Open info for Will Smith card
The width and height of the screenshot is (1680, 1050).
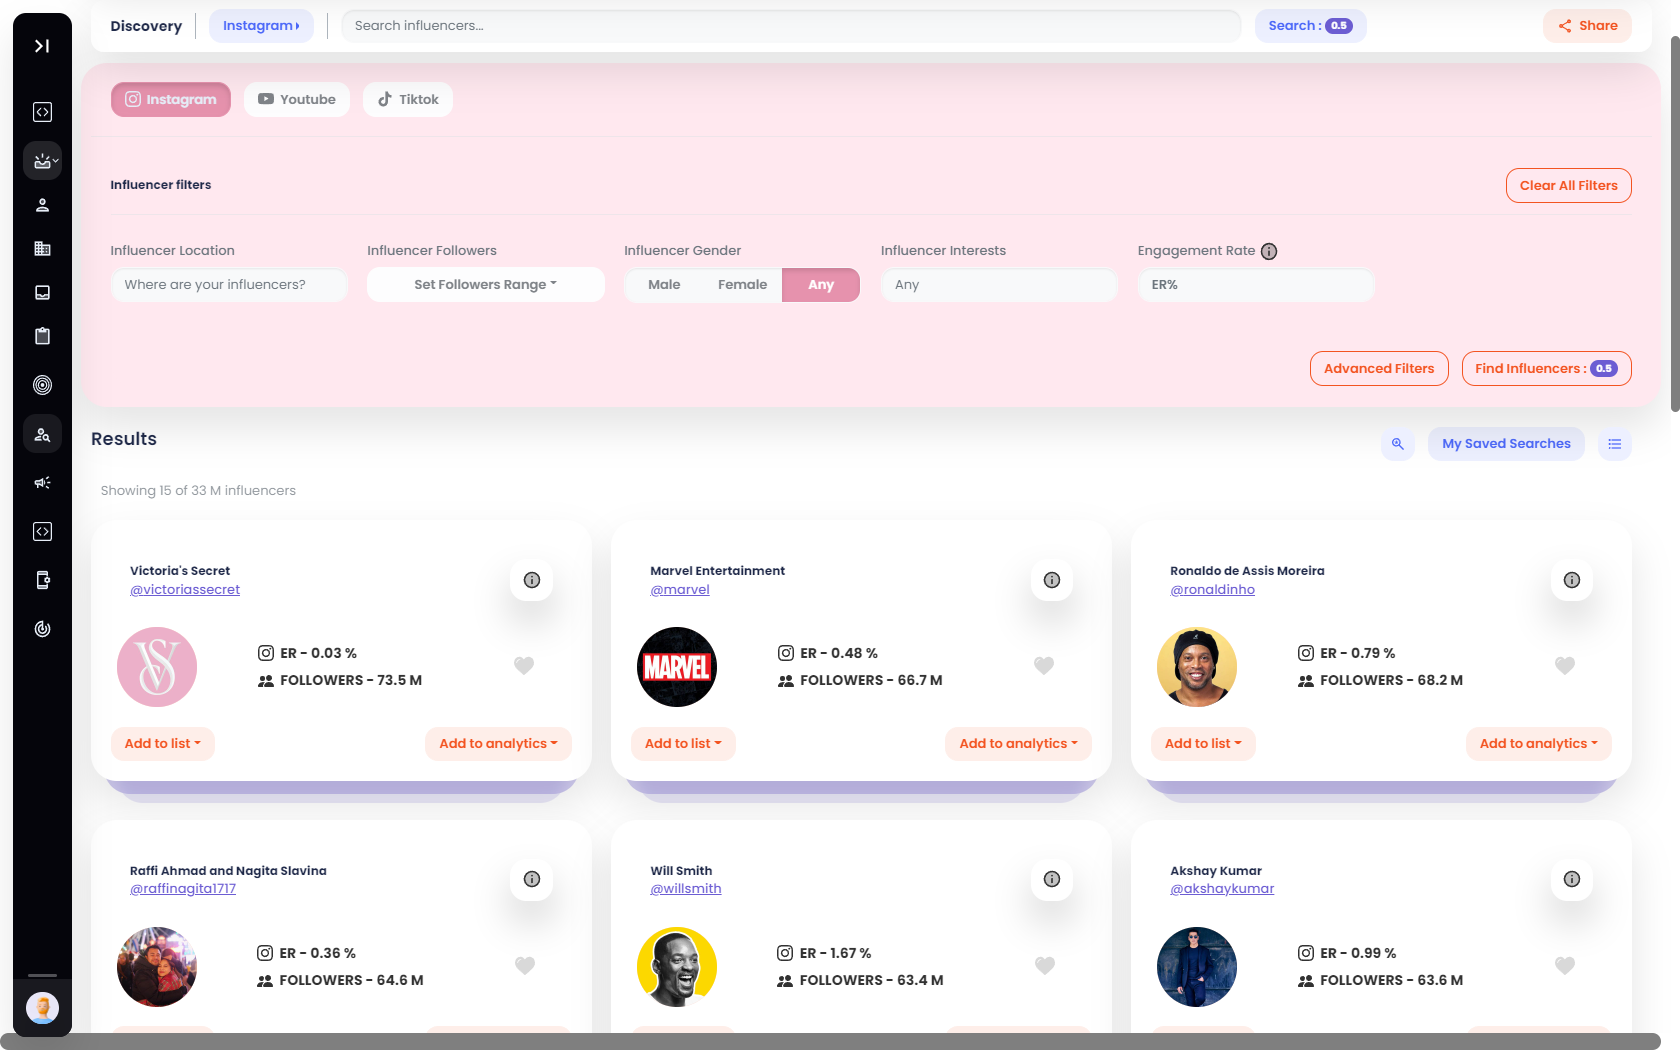pos(1052,879)
